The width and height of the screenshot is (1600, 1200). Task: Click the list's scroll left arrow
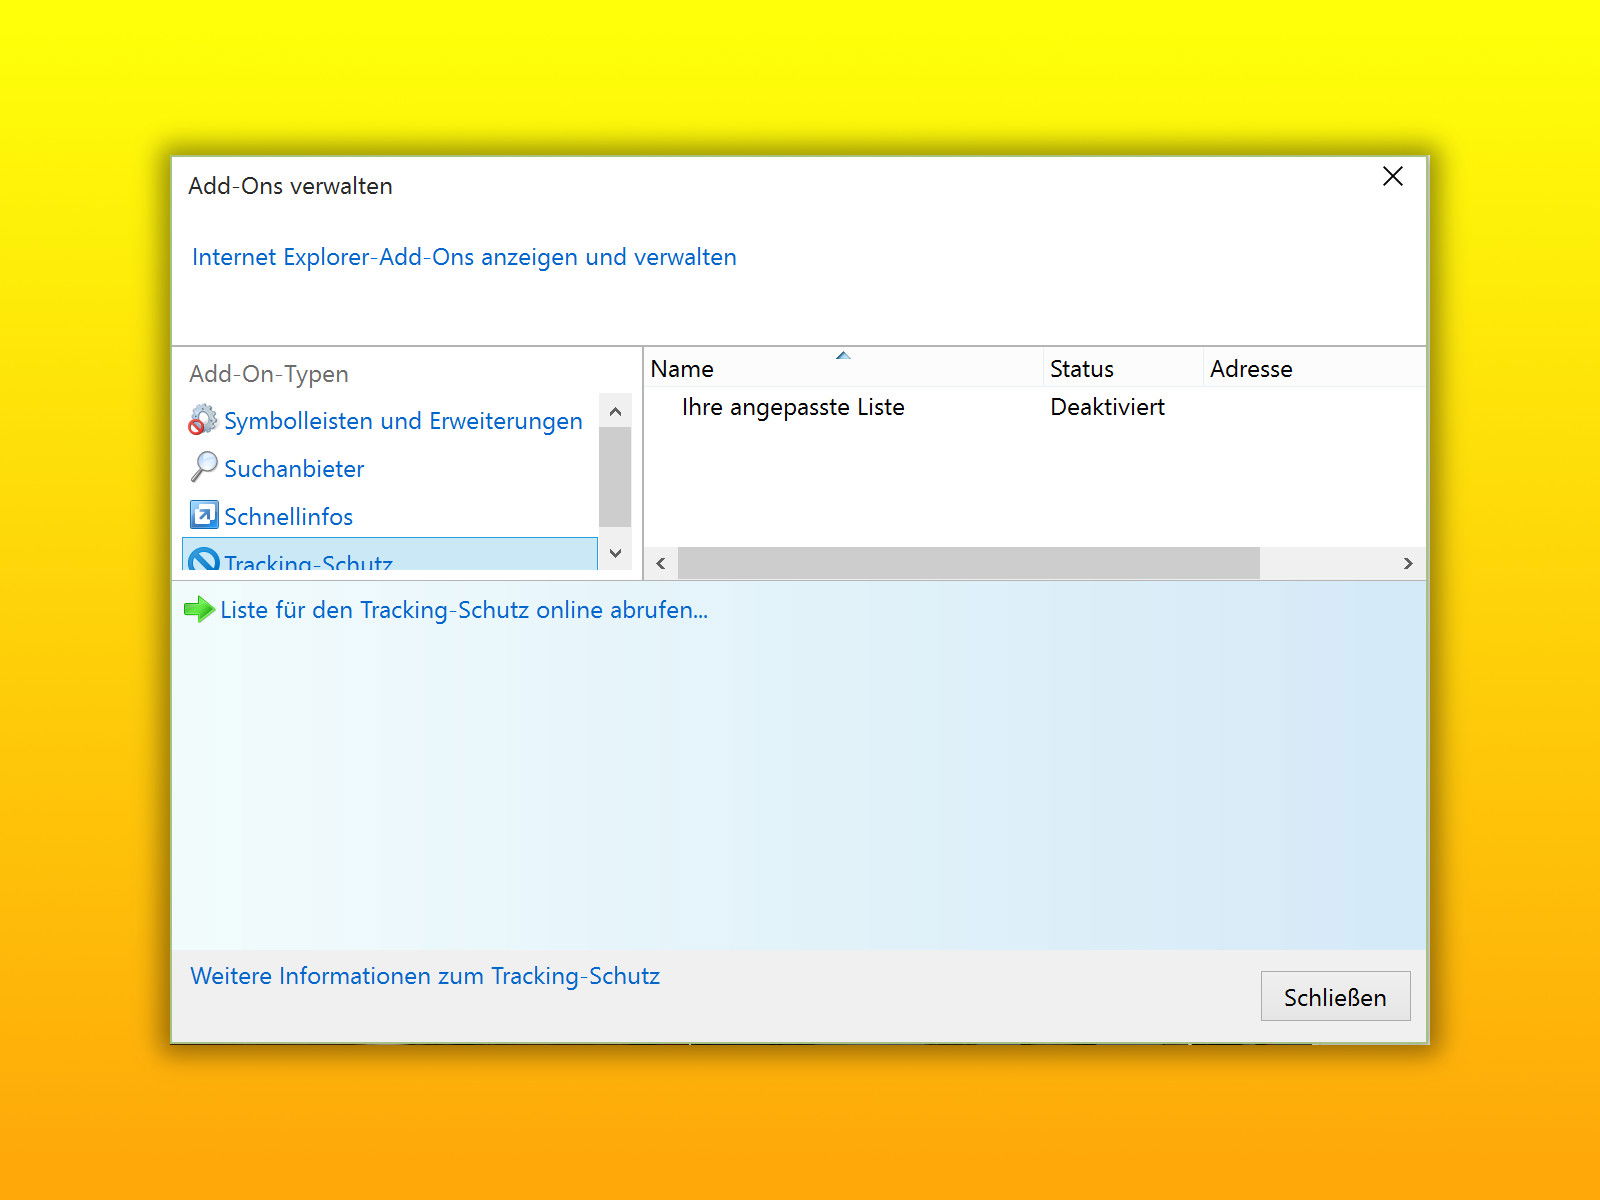(x=661, y=563)
